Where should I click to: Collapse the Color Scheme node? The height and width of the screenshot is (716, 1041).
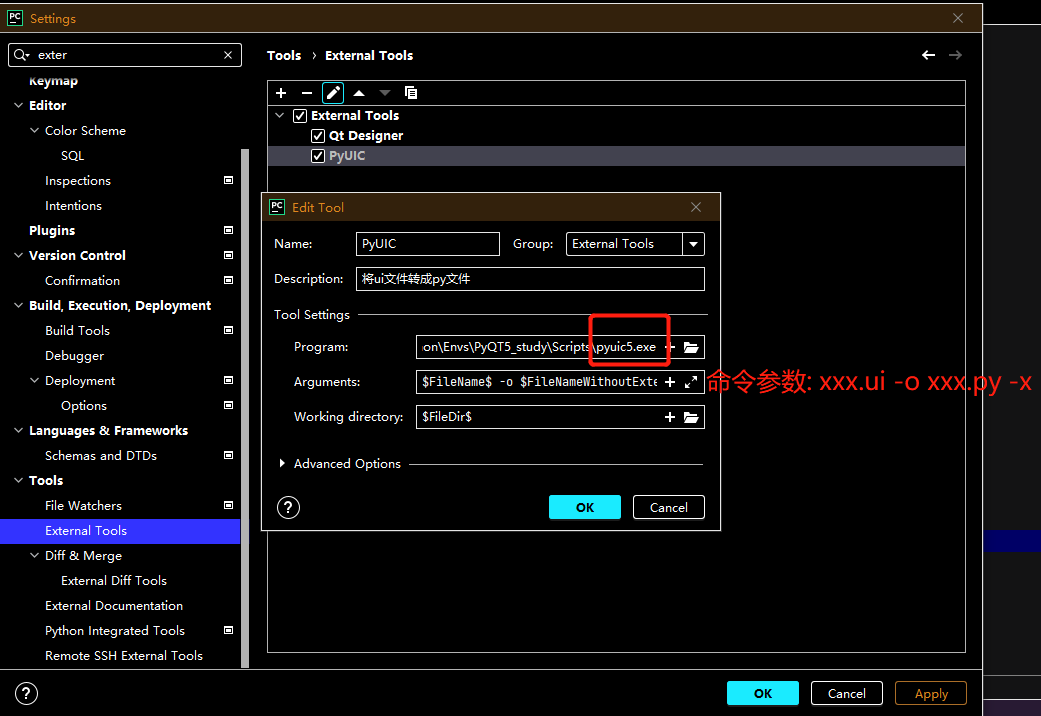35,131
